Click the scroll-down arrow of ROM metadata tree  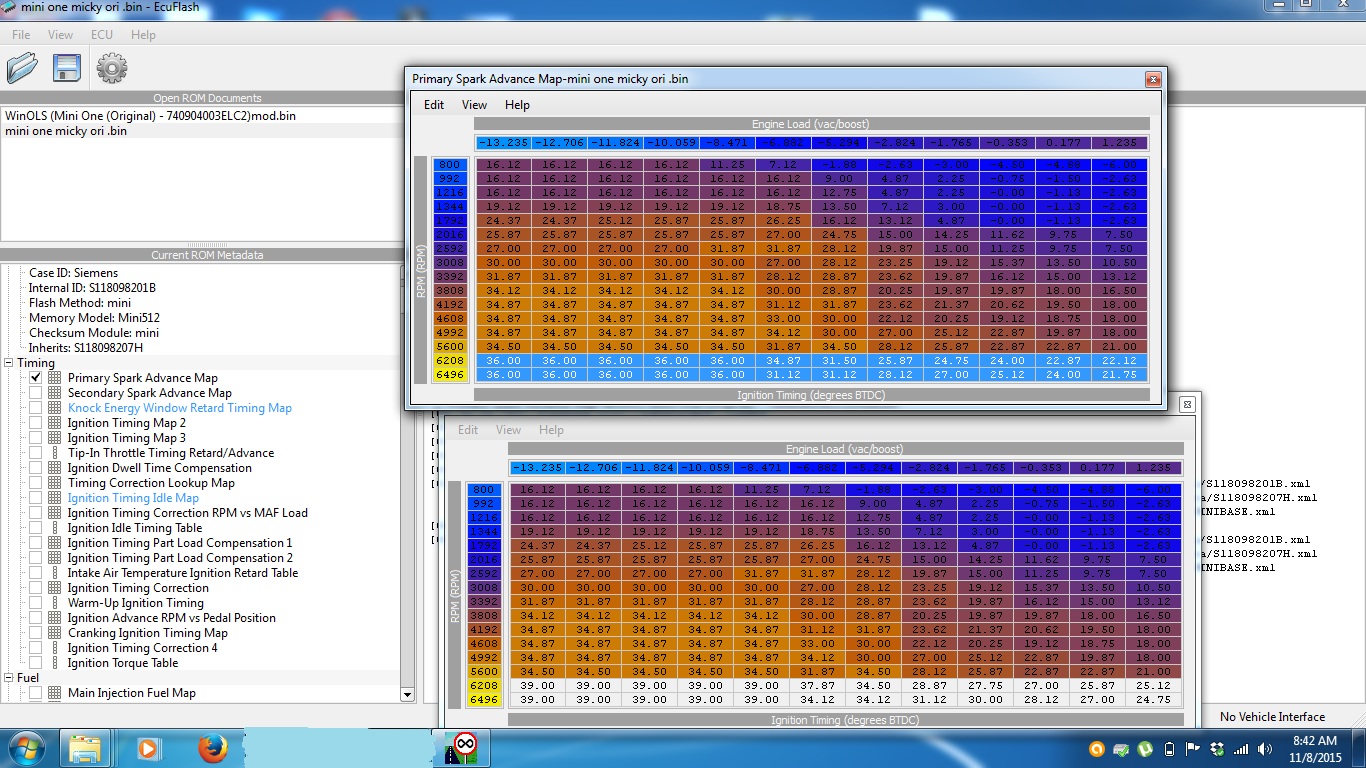click(407, 694)
